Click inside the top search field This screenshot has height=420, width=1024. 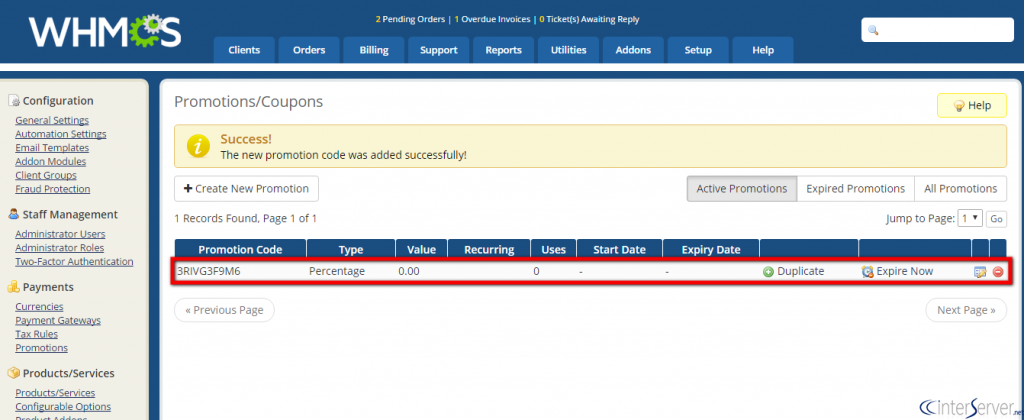point(937,30)
